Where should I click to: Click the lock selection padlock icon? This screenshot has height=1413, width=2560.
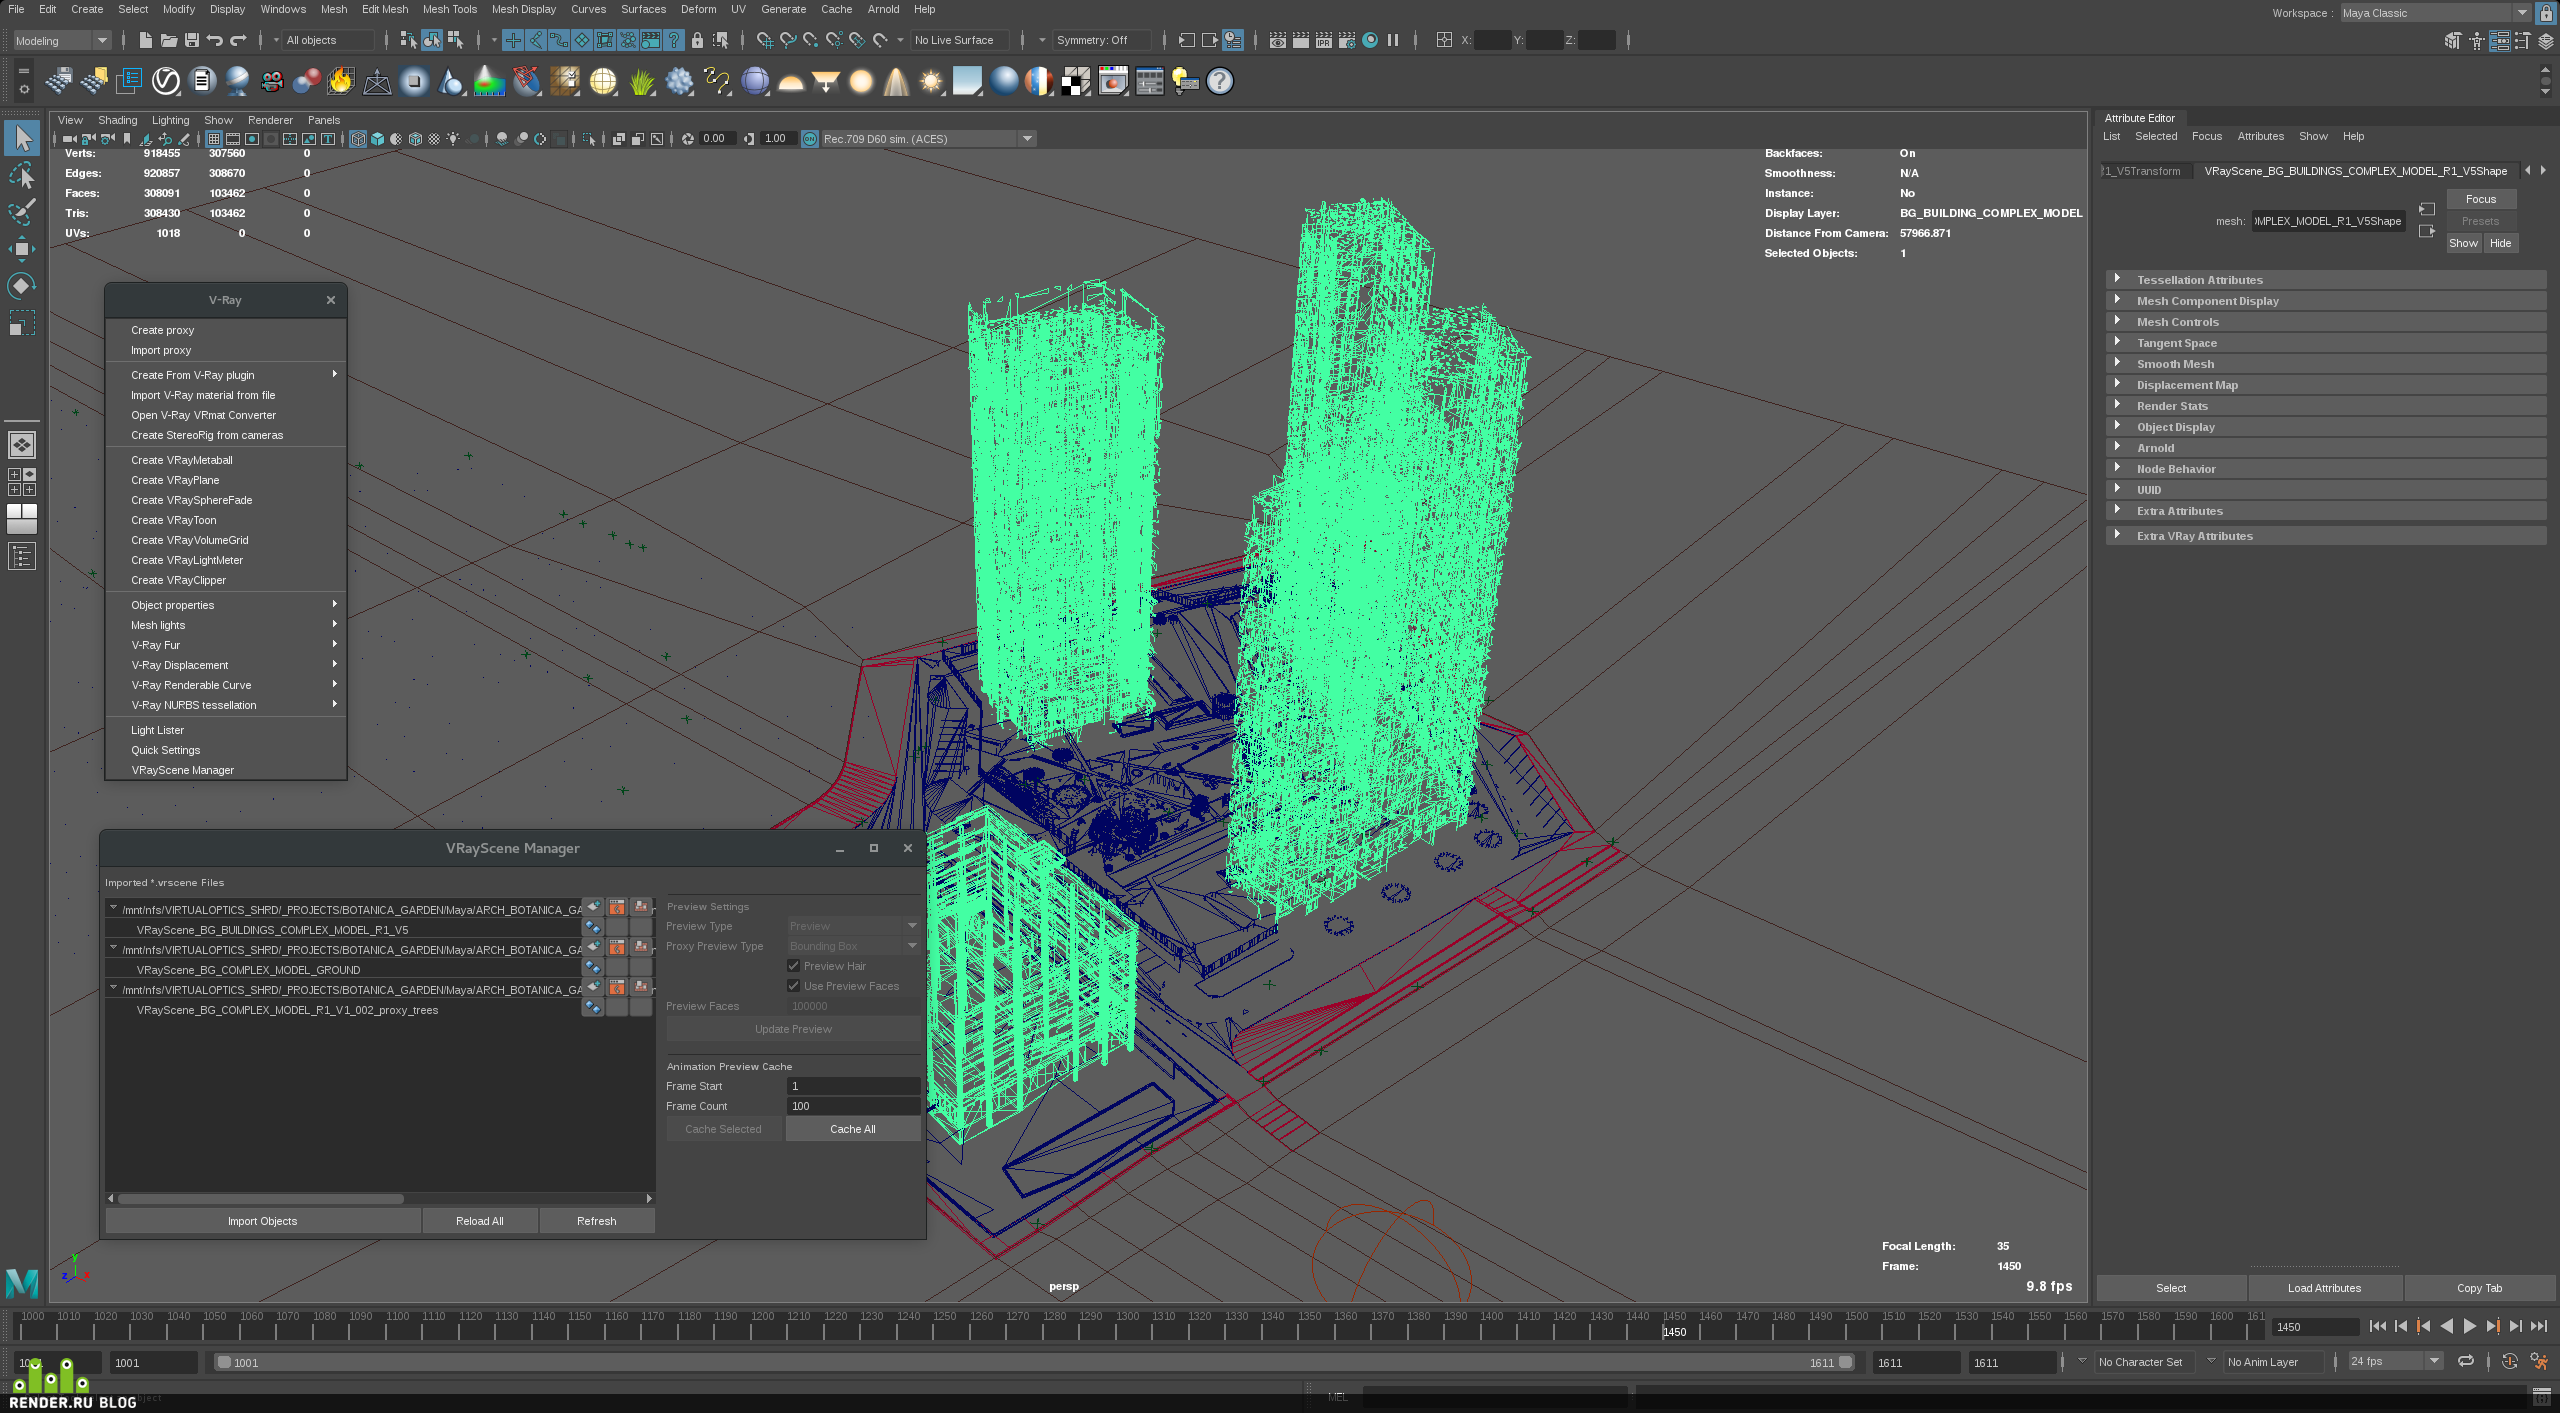point(697,40)
